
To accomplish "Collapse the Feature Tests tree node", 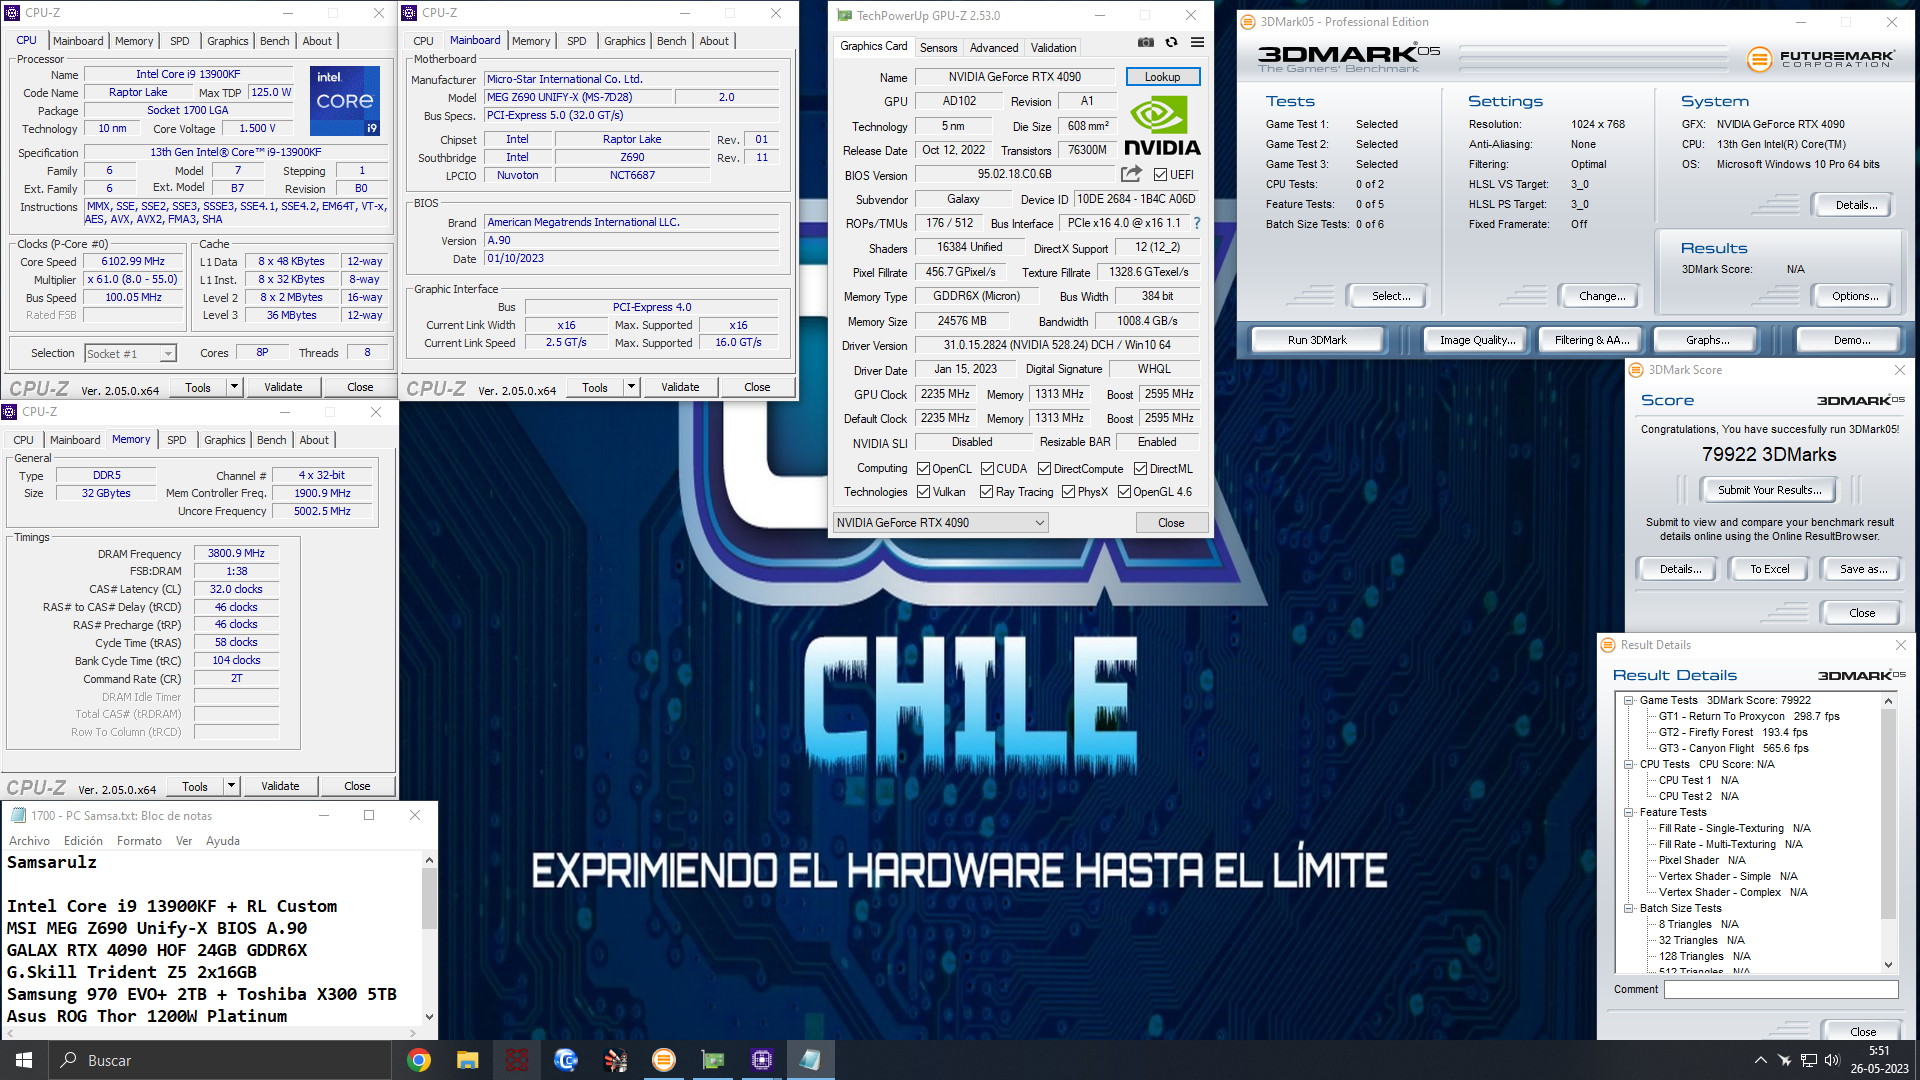I will tap(1628, 812).
